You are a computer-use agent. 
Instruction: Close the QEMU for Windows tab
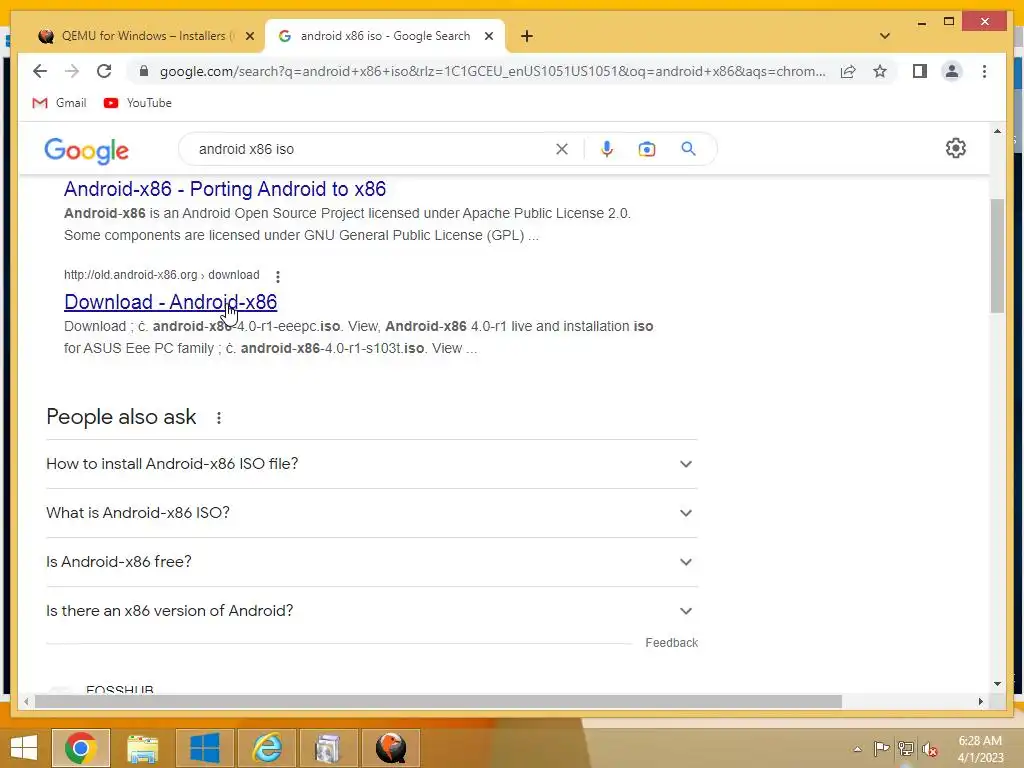coord(249,36)
